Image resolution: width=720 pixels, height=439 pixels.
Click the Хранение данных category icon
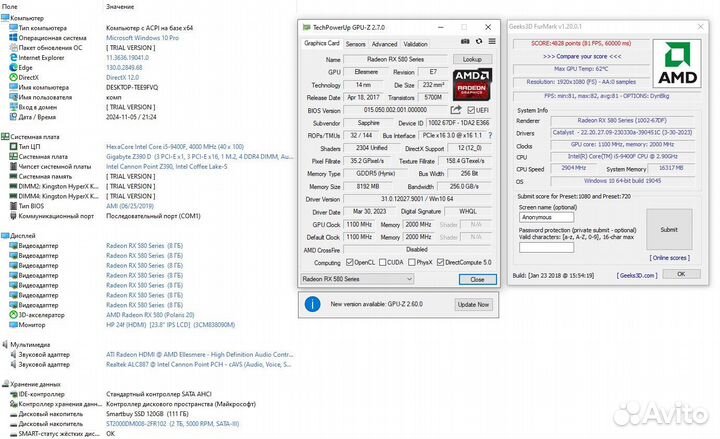(x=5, y=384)
